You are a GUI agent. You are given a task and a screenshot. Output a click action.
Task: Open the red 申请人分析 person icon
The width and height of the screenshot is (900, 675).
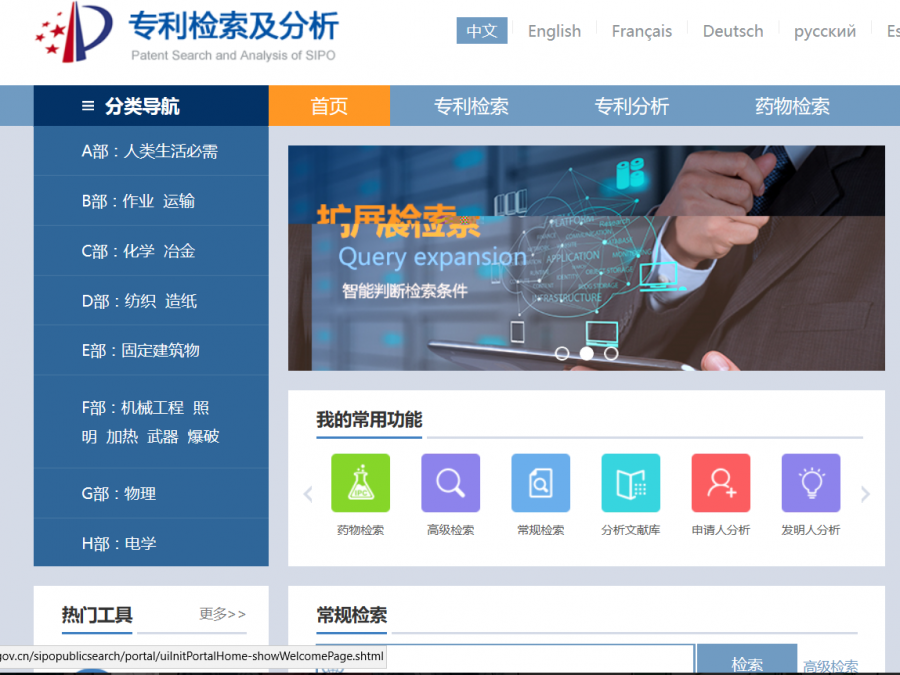tap(720, 483)
